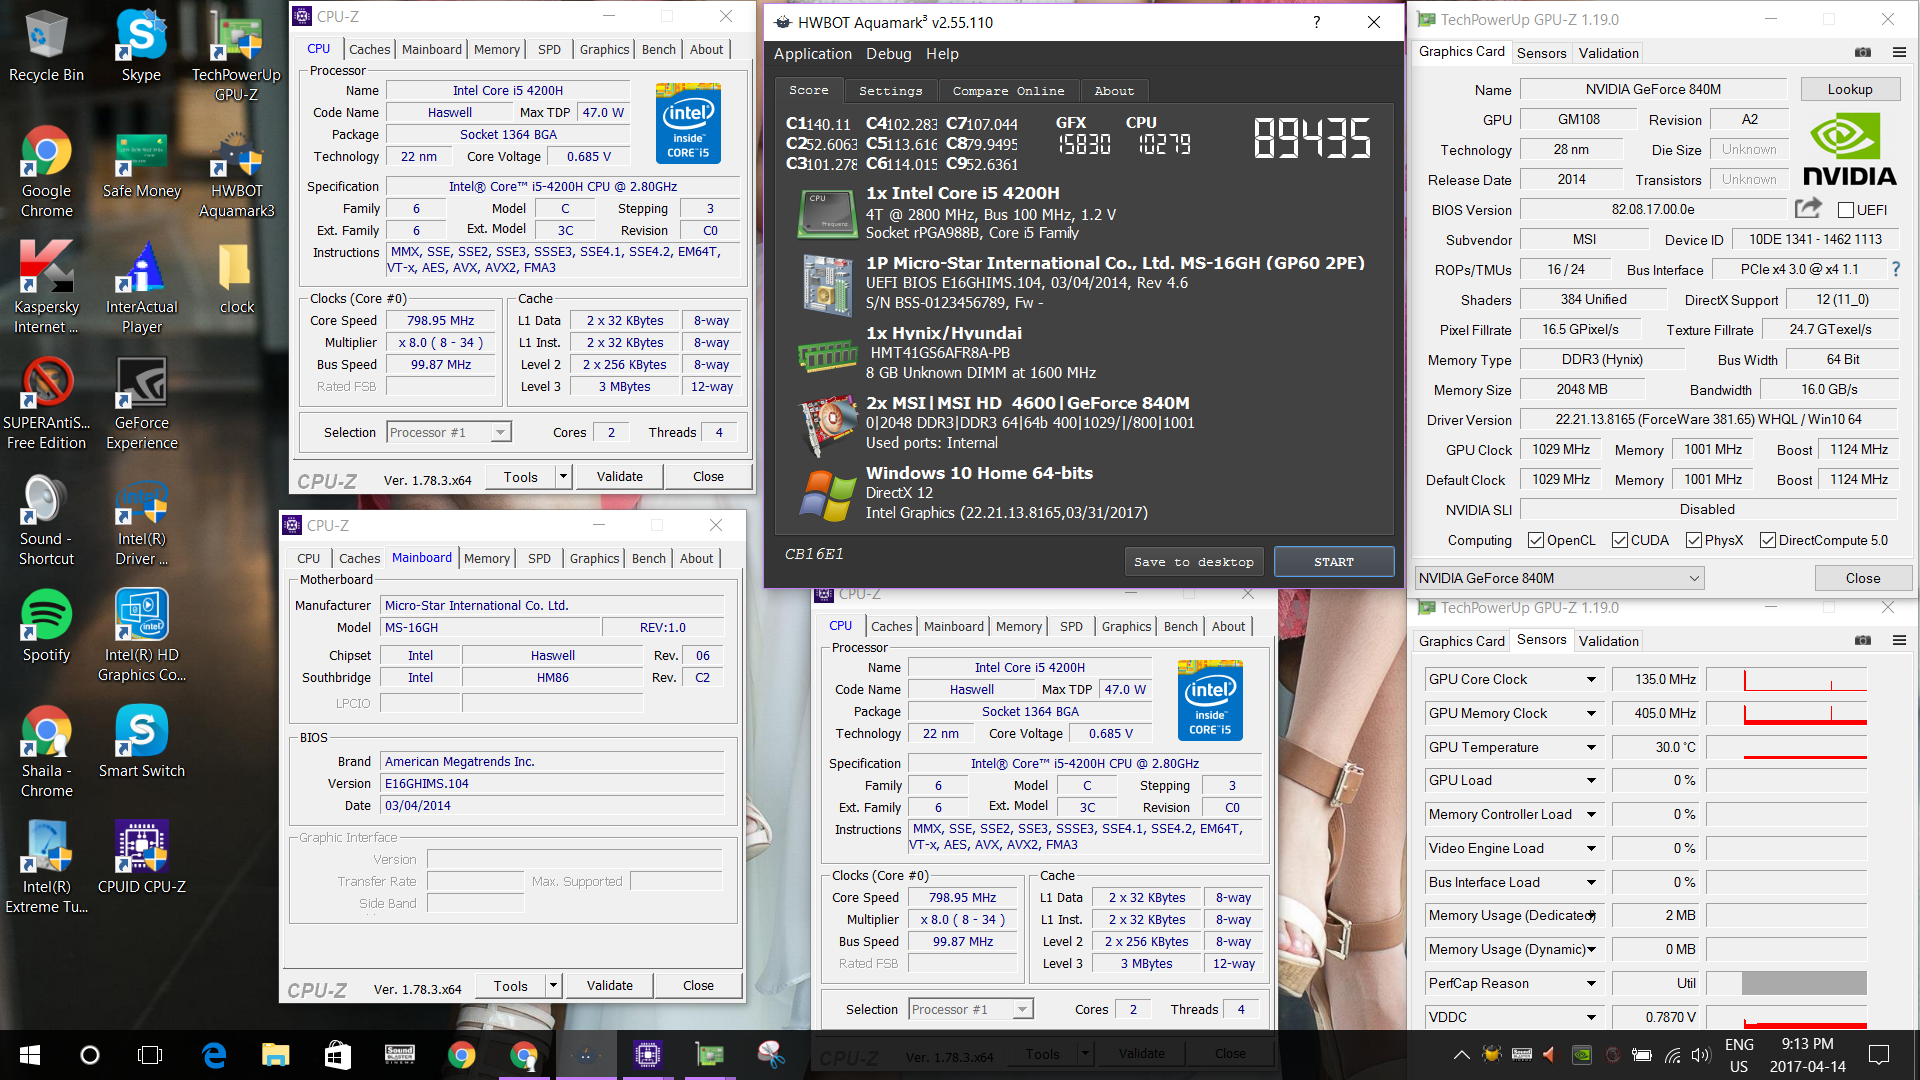Click the Bus Interface question mark
This screenshot has width=1920, height=1080.
(1895, 269)
